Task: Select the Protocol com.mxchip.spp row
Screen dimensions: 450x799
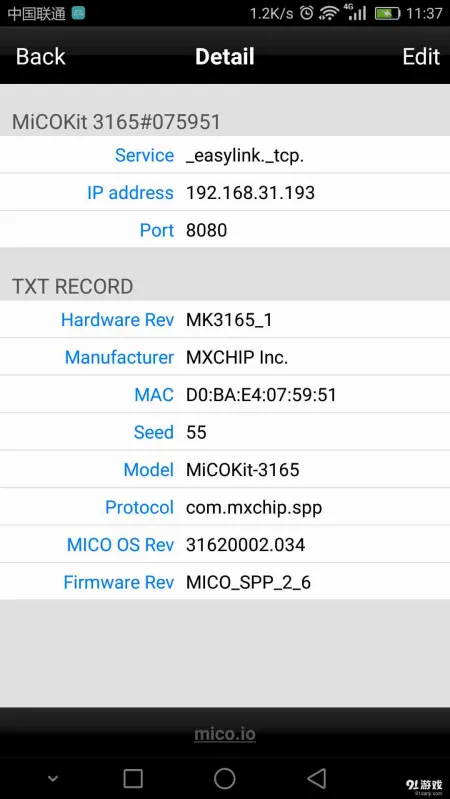Action: click(225, 507)
